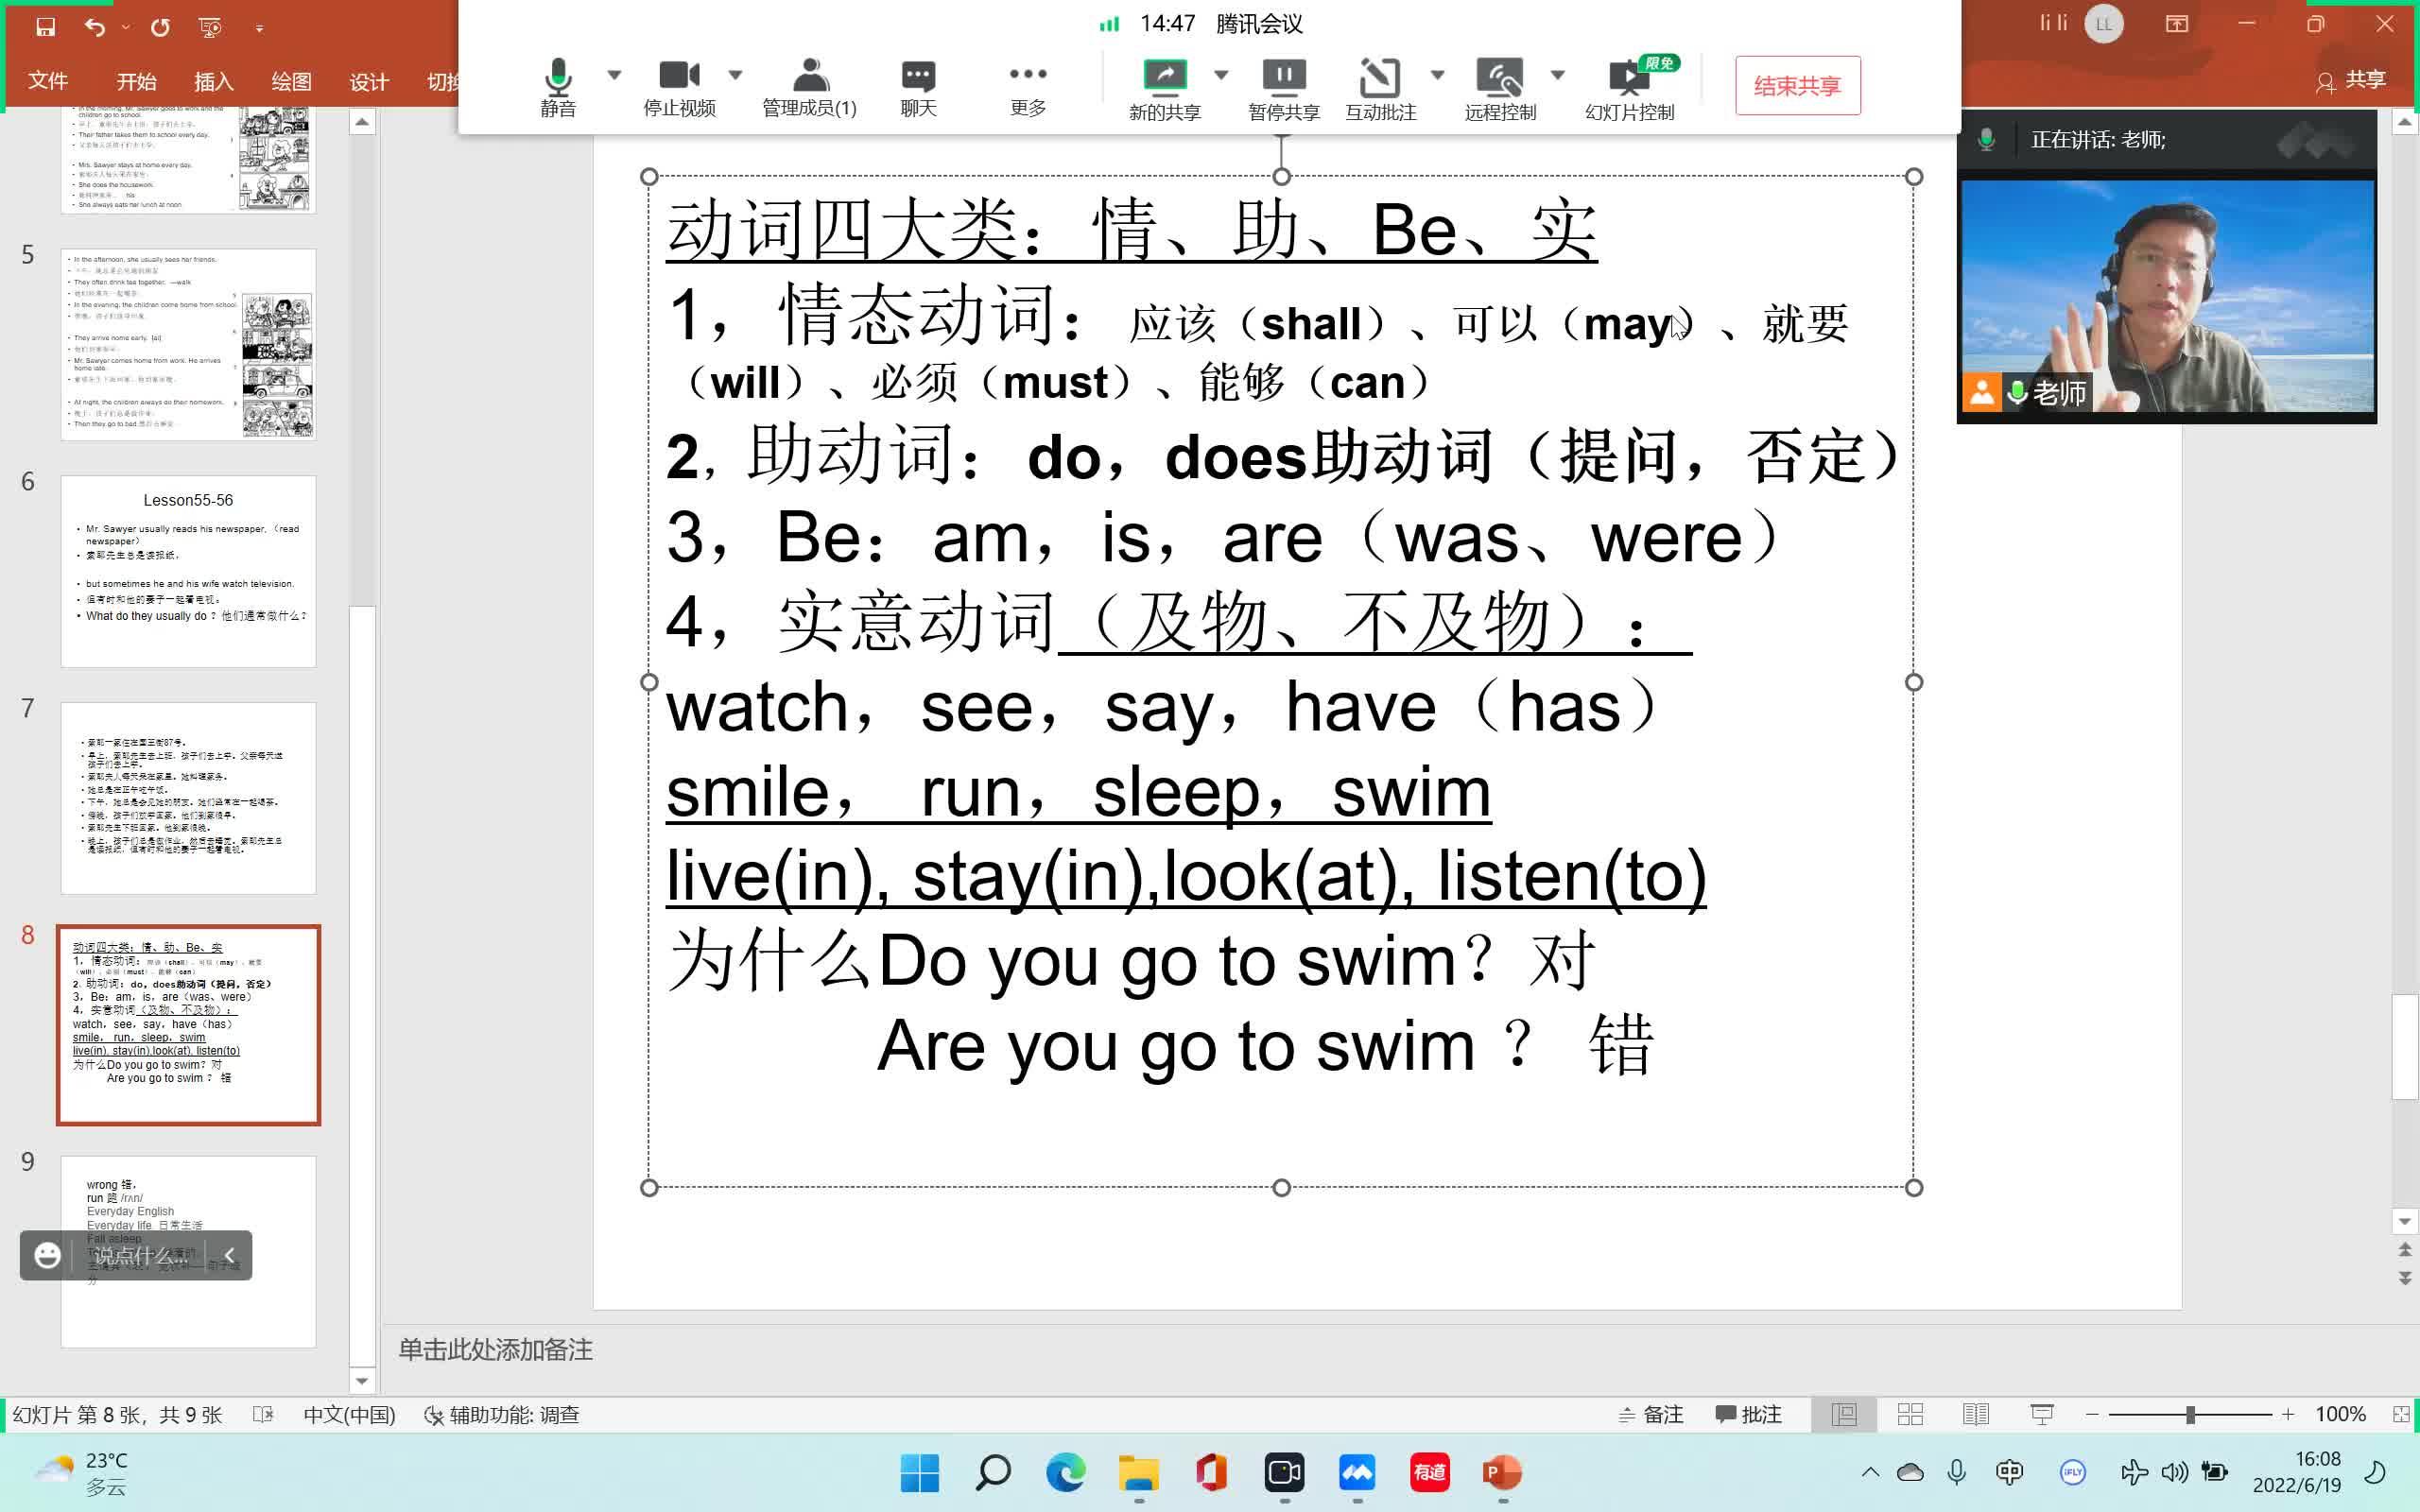Go to previous slide arrow

click(x=2405, y=1250)
